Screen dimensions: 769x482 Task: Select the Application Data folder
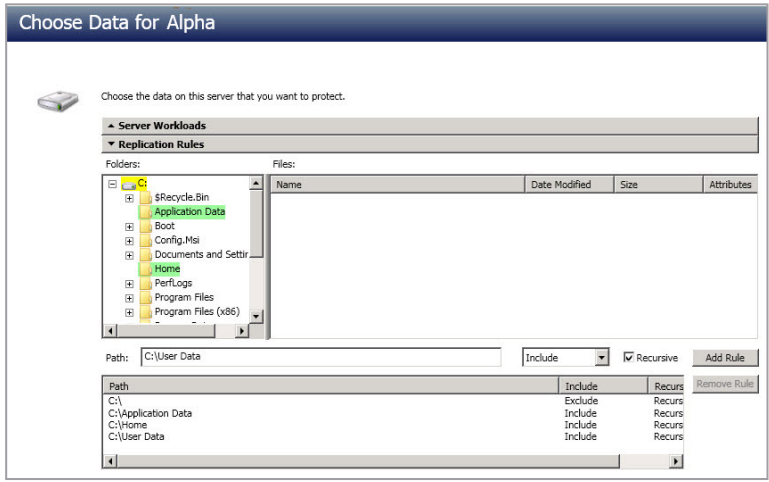189,212
